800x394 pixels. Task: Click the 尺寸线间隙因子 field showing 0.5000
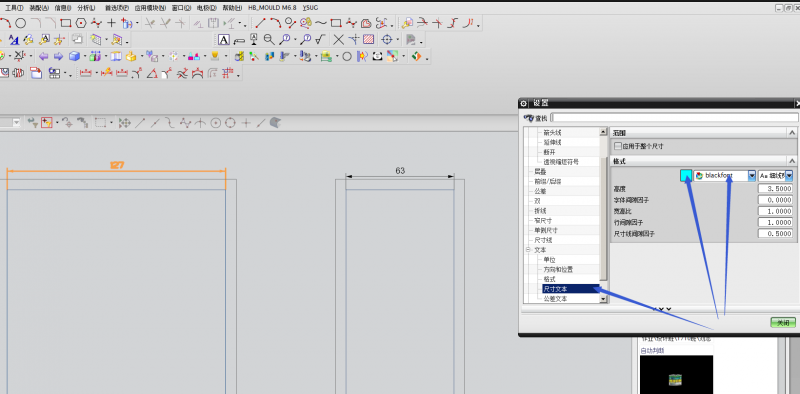tap(776, 233)
